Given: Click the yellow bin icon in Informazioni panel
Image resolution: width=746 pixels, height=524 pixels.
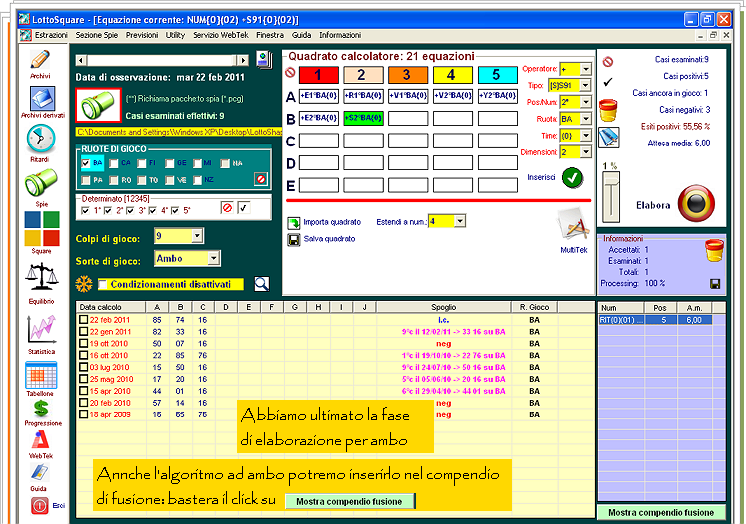Looking at the screenshot, I should pyautogui.click(x=714, y=250).
